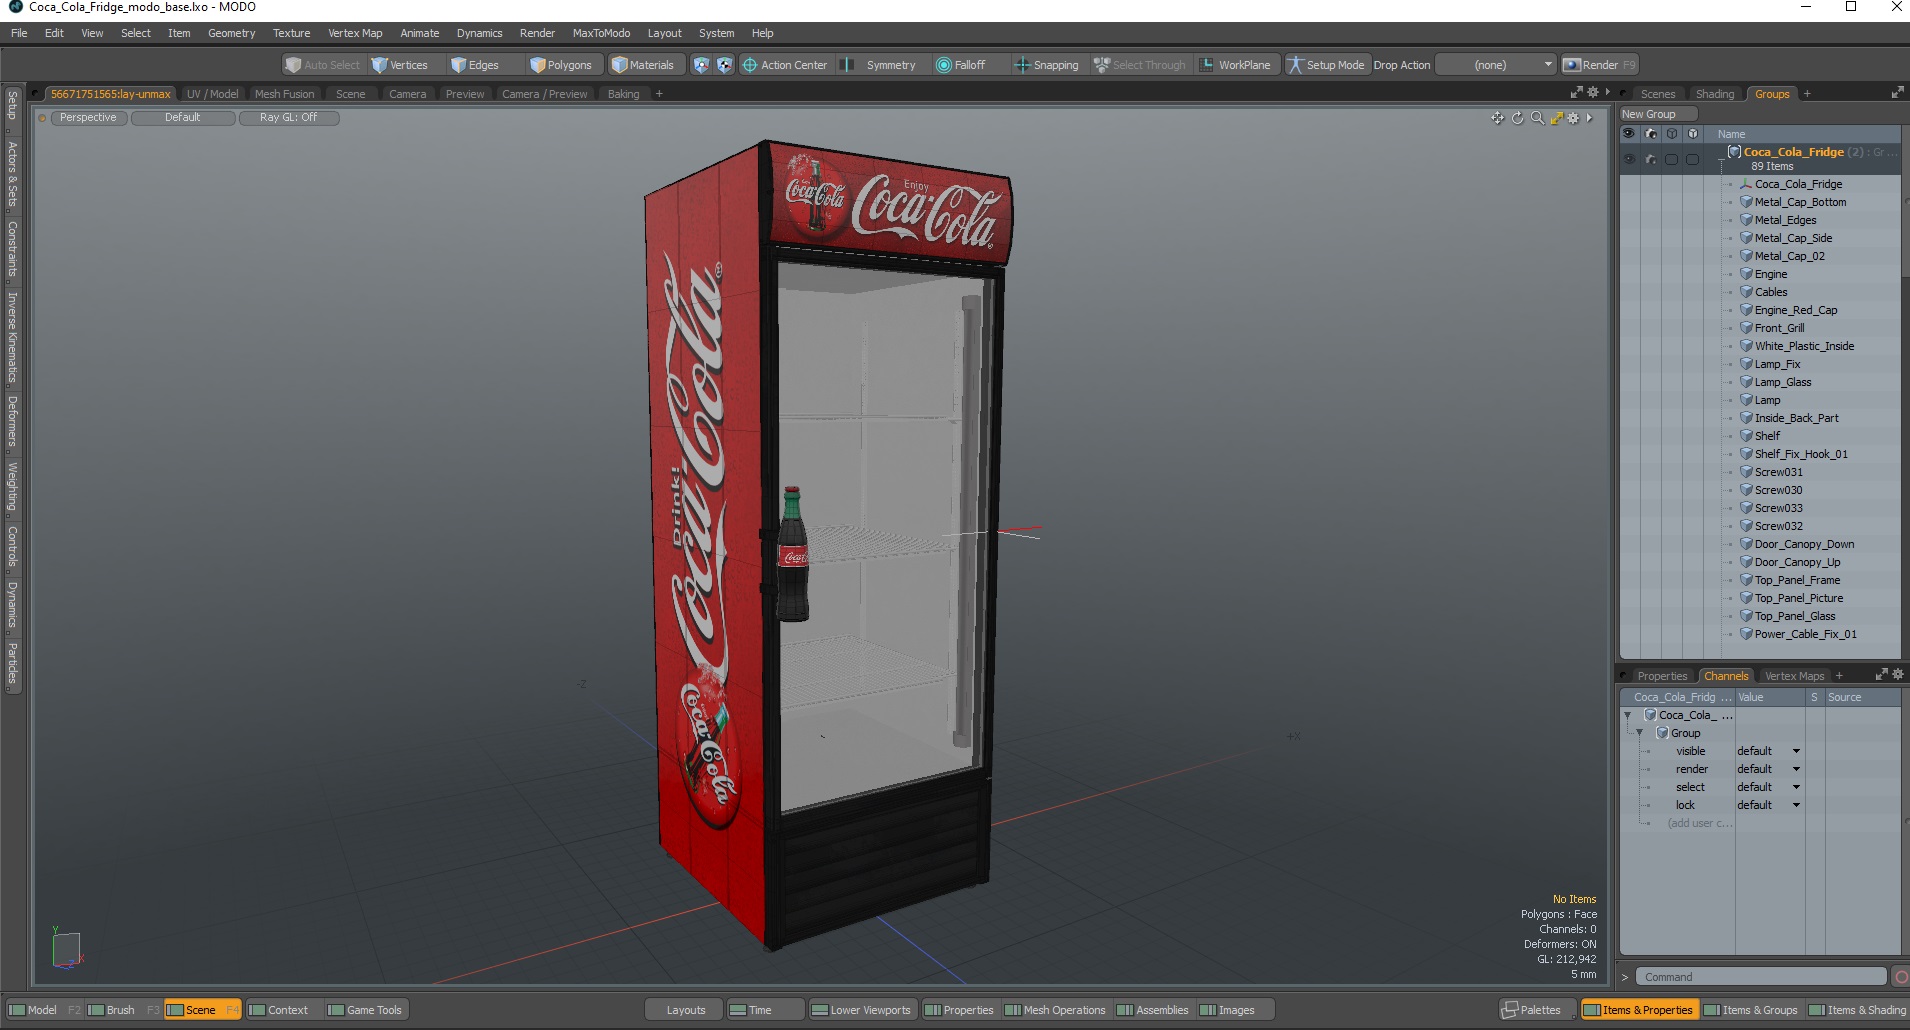This screenshot has width=1910, height=1030.
Task: Tick the first checkbox in the Coca_Cola_Fridge group row
Action: (x=1671, y=159)
